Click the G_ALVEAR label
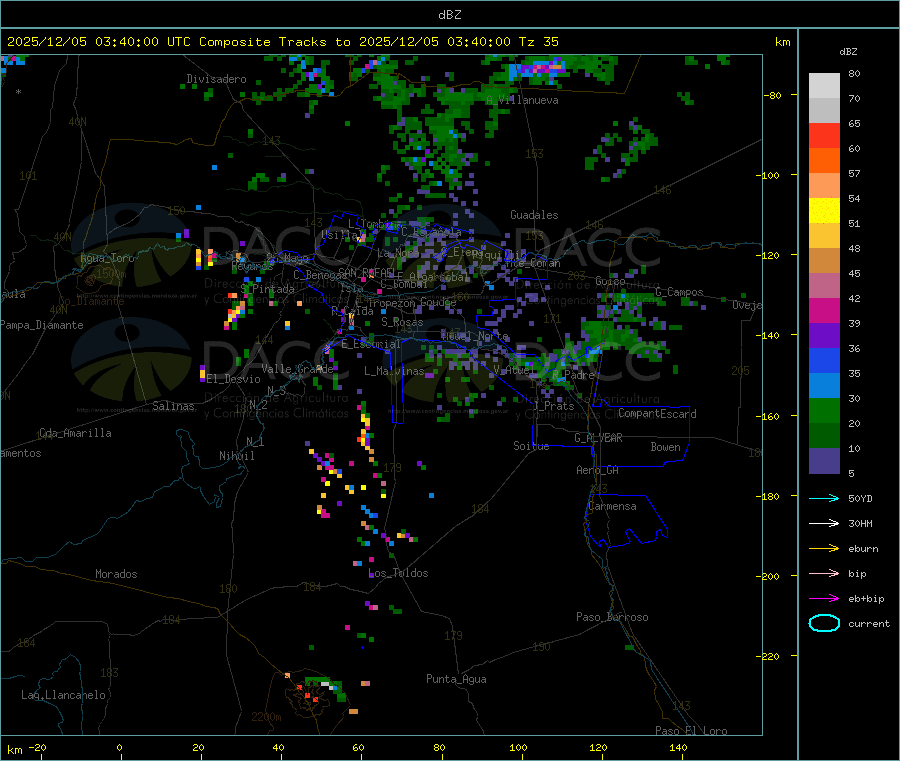The height and width of the screenshot is (761, 900). tap(598, 438)
